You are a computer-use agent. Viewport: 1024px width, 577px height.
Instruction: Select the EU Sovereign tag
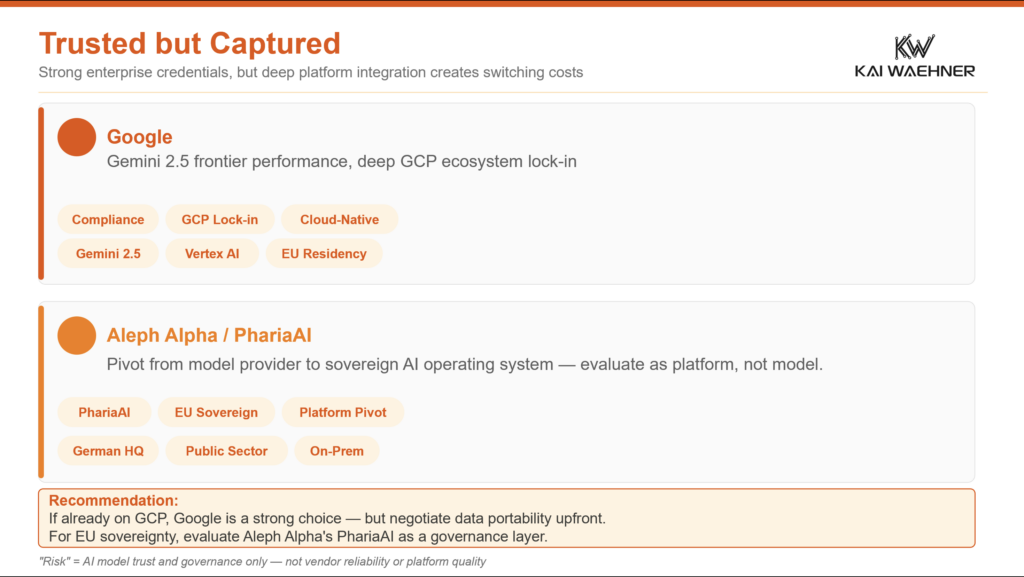216,412
